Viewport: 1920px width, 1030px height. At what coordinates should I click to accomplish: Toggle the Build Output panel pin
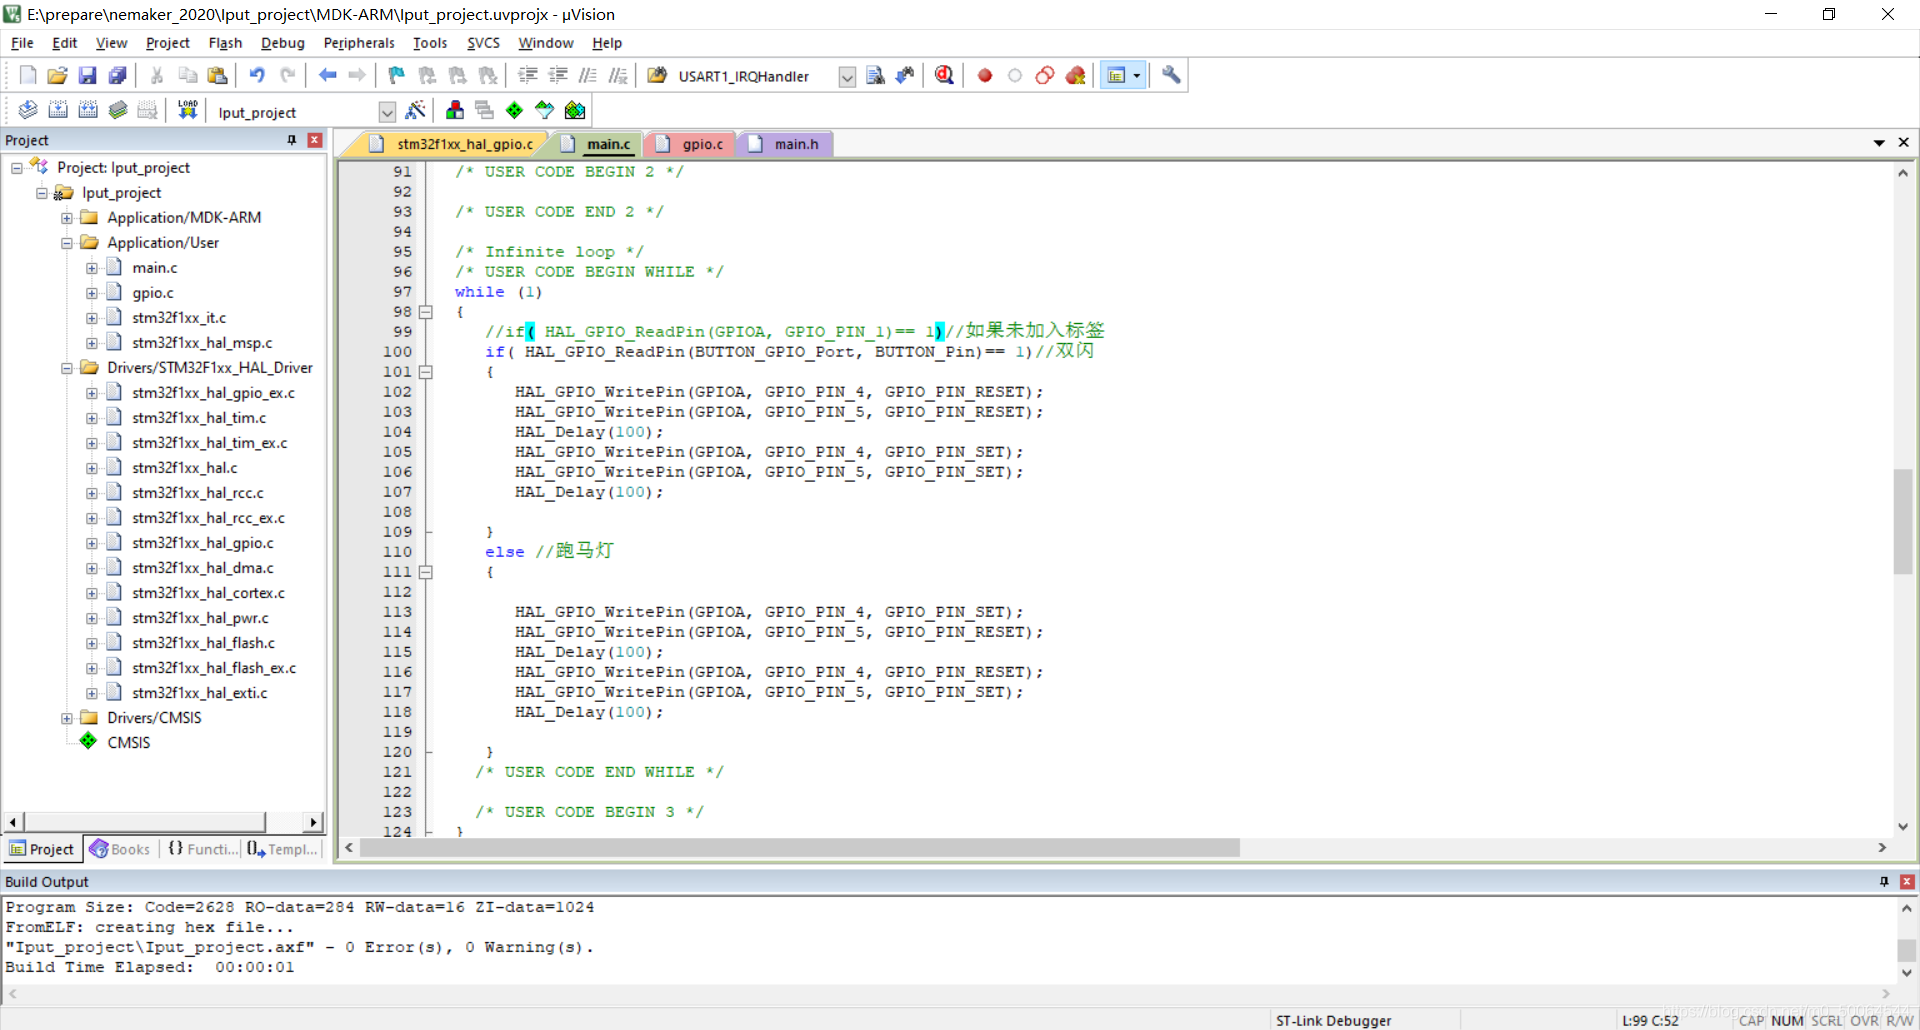1884,881
